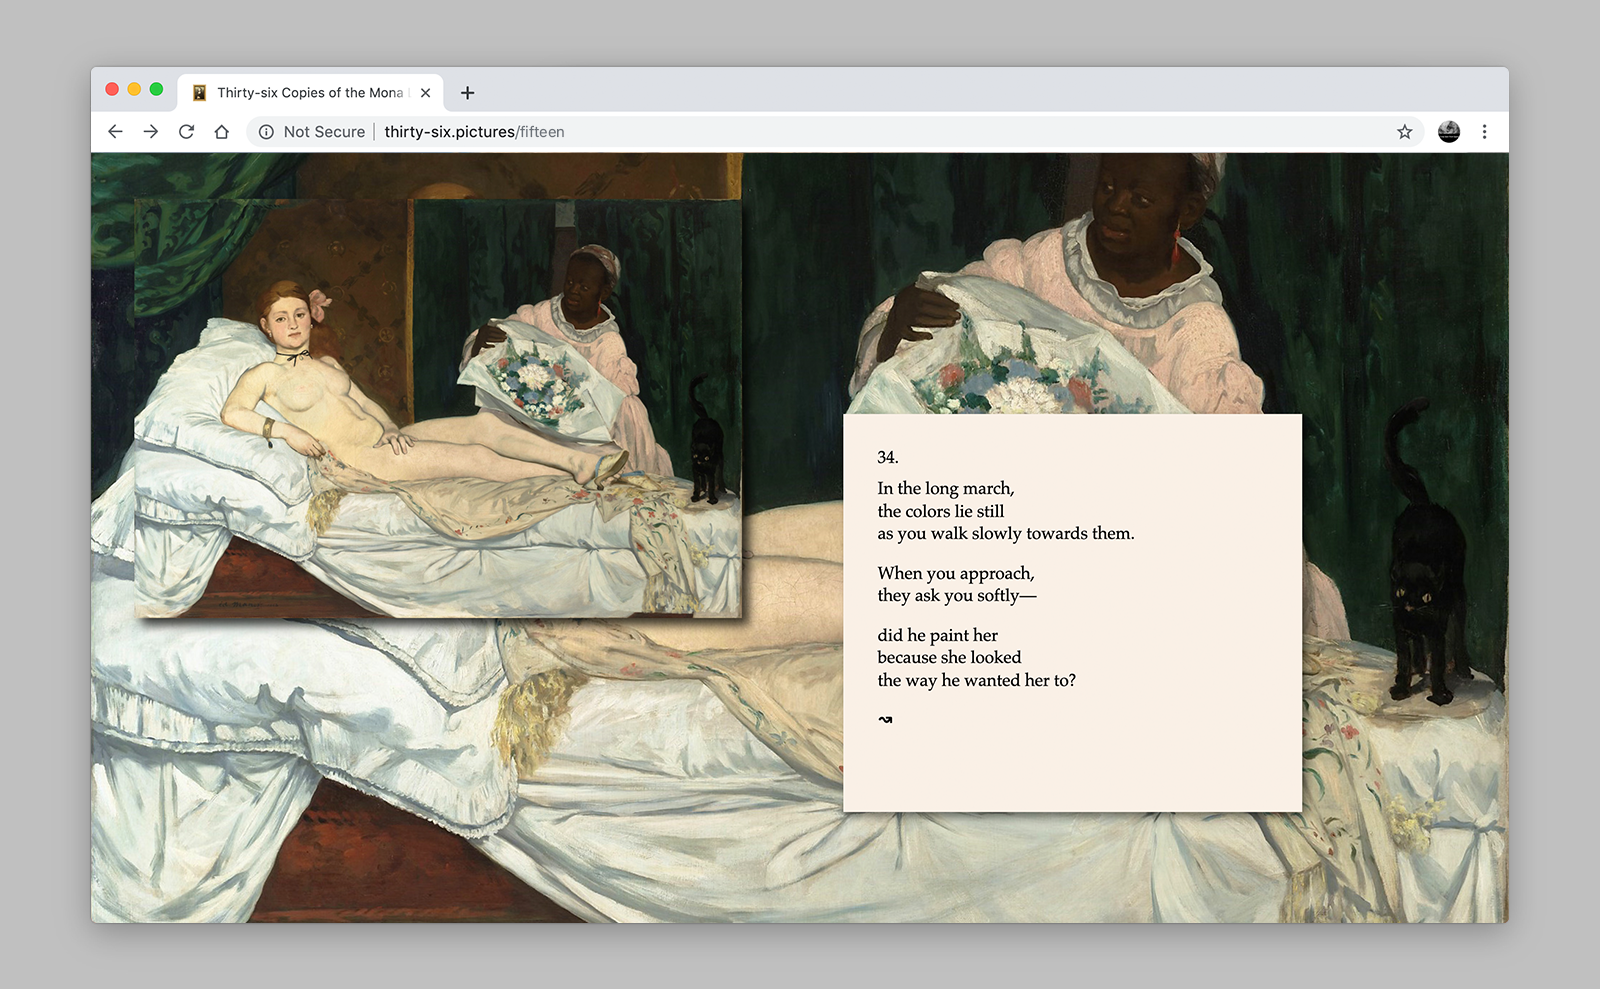Click the poem number 34 heading
Viewport: 1600px width, 989px height.
coord(888,457)
